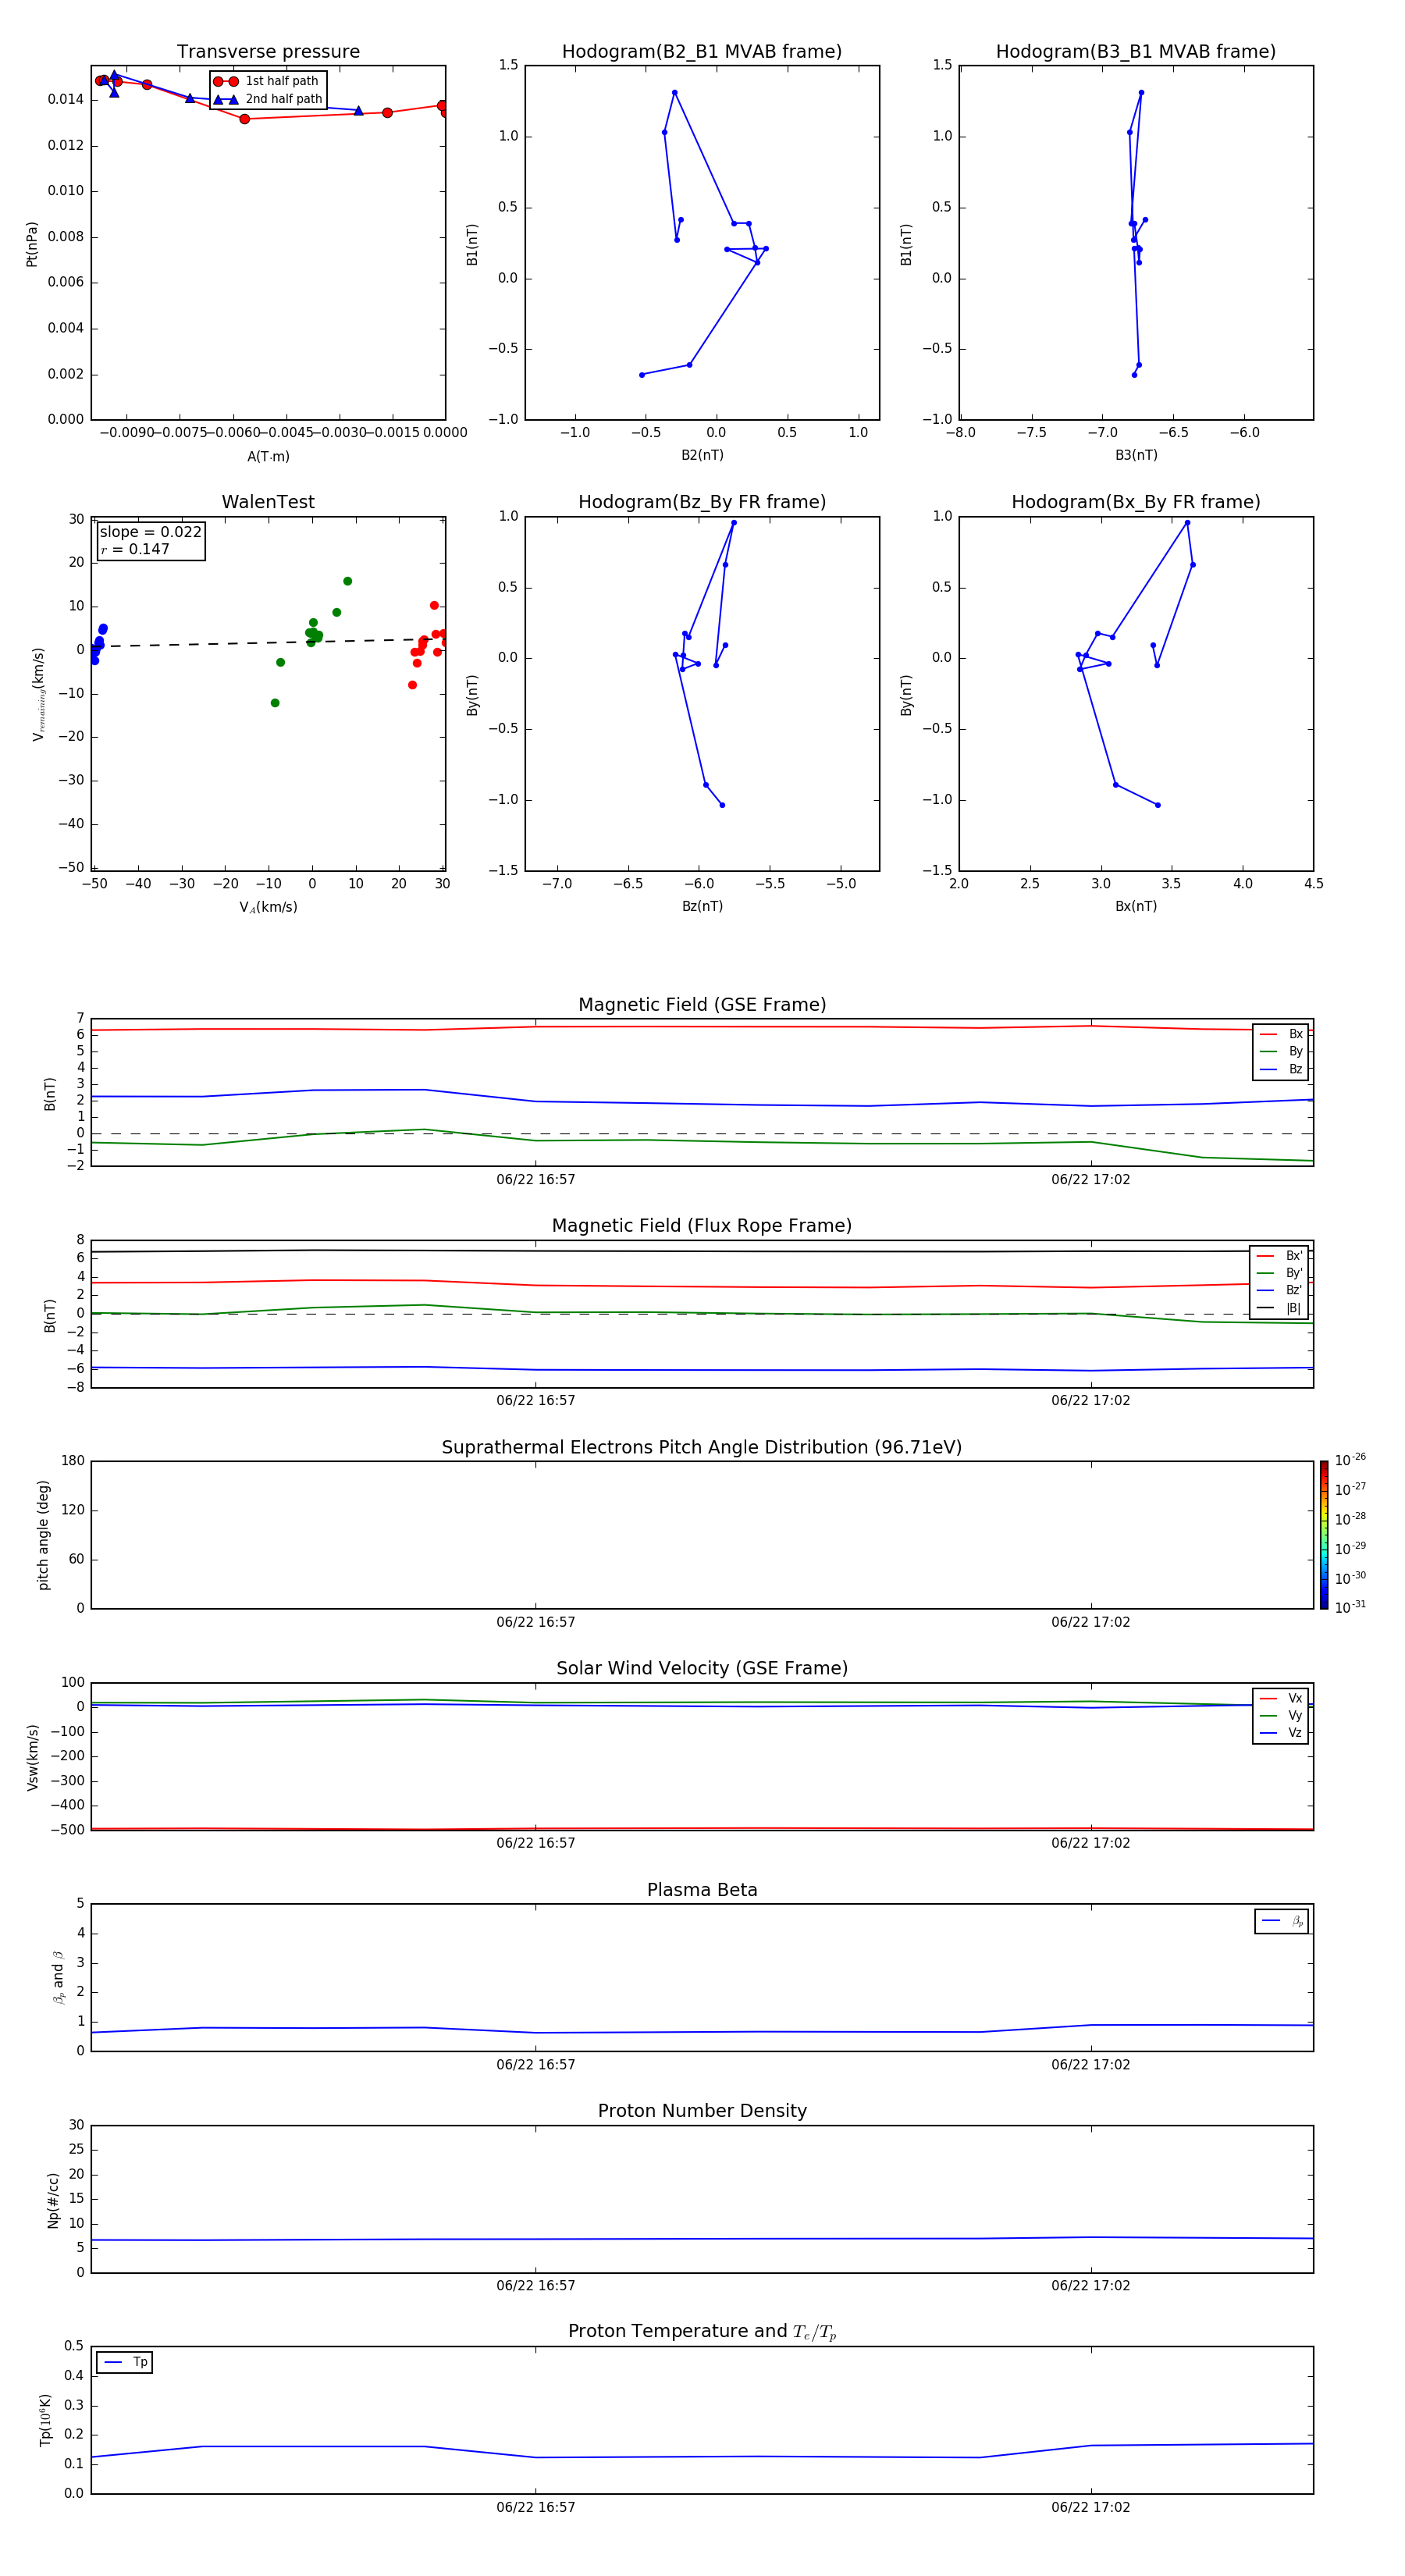The width and height of the screenshot is (1405, 2576).
Task: Click the "Bx'" legend entry in Flux Rope plot
Action: (1280, 1256)
